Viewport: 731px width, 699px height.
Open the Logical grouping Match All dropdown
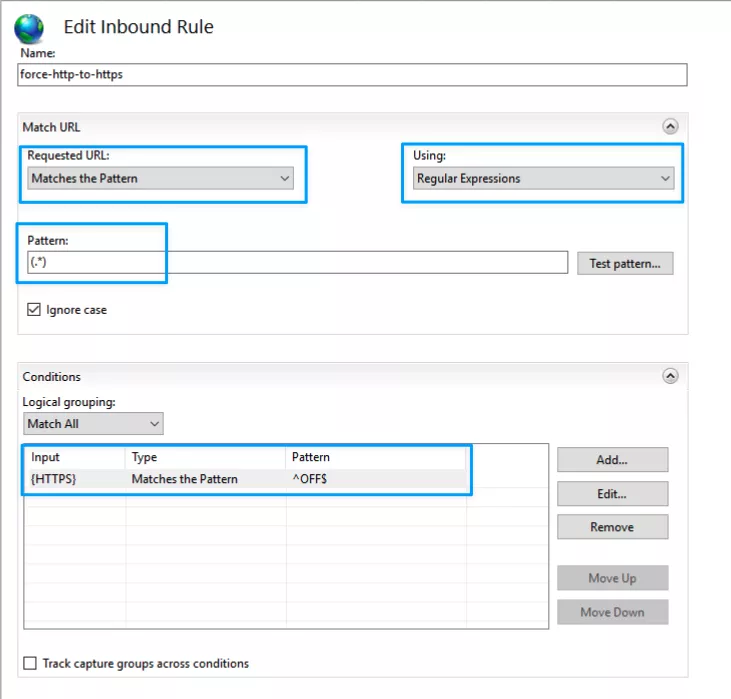93,424
